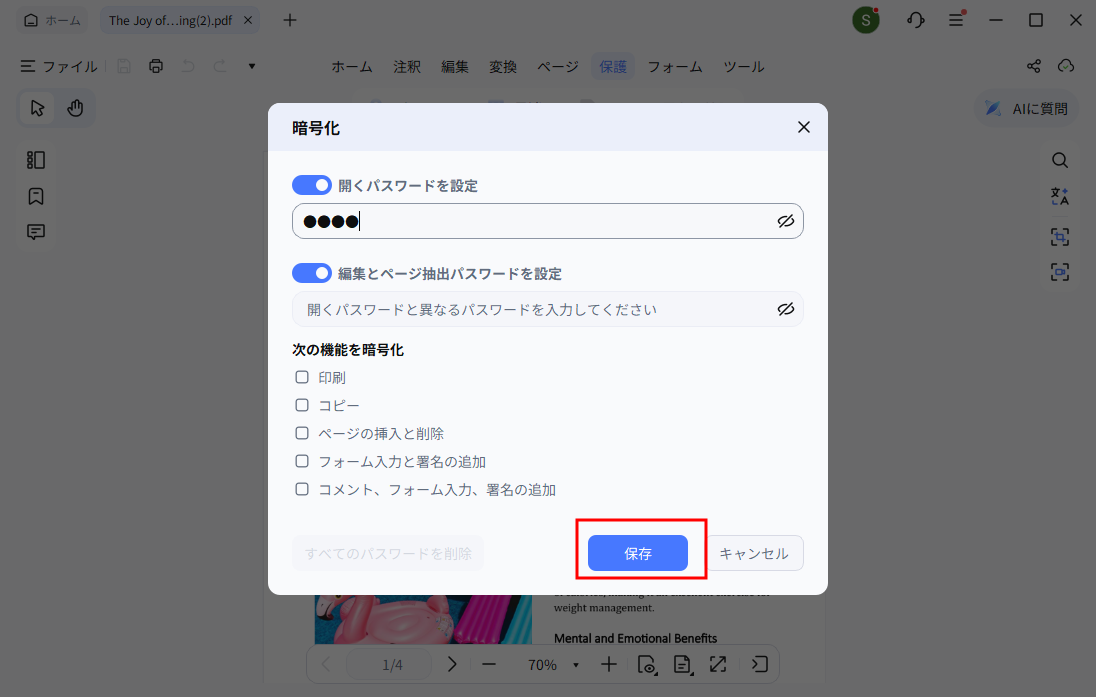Check the コピー restriction checkbox

click(x=302, y=405)
